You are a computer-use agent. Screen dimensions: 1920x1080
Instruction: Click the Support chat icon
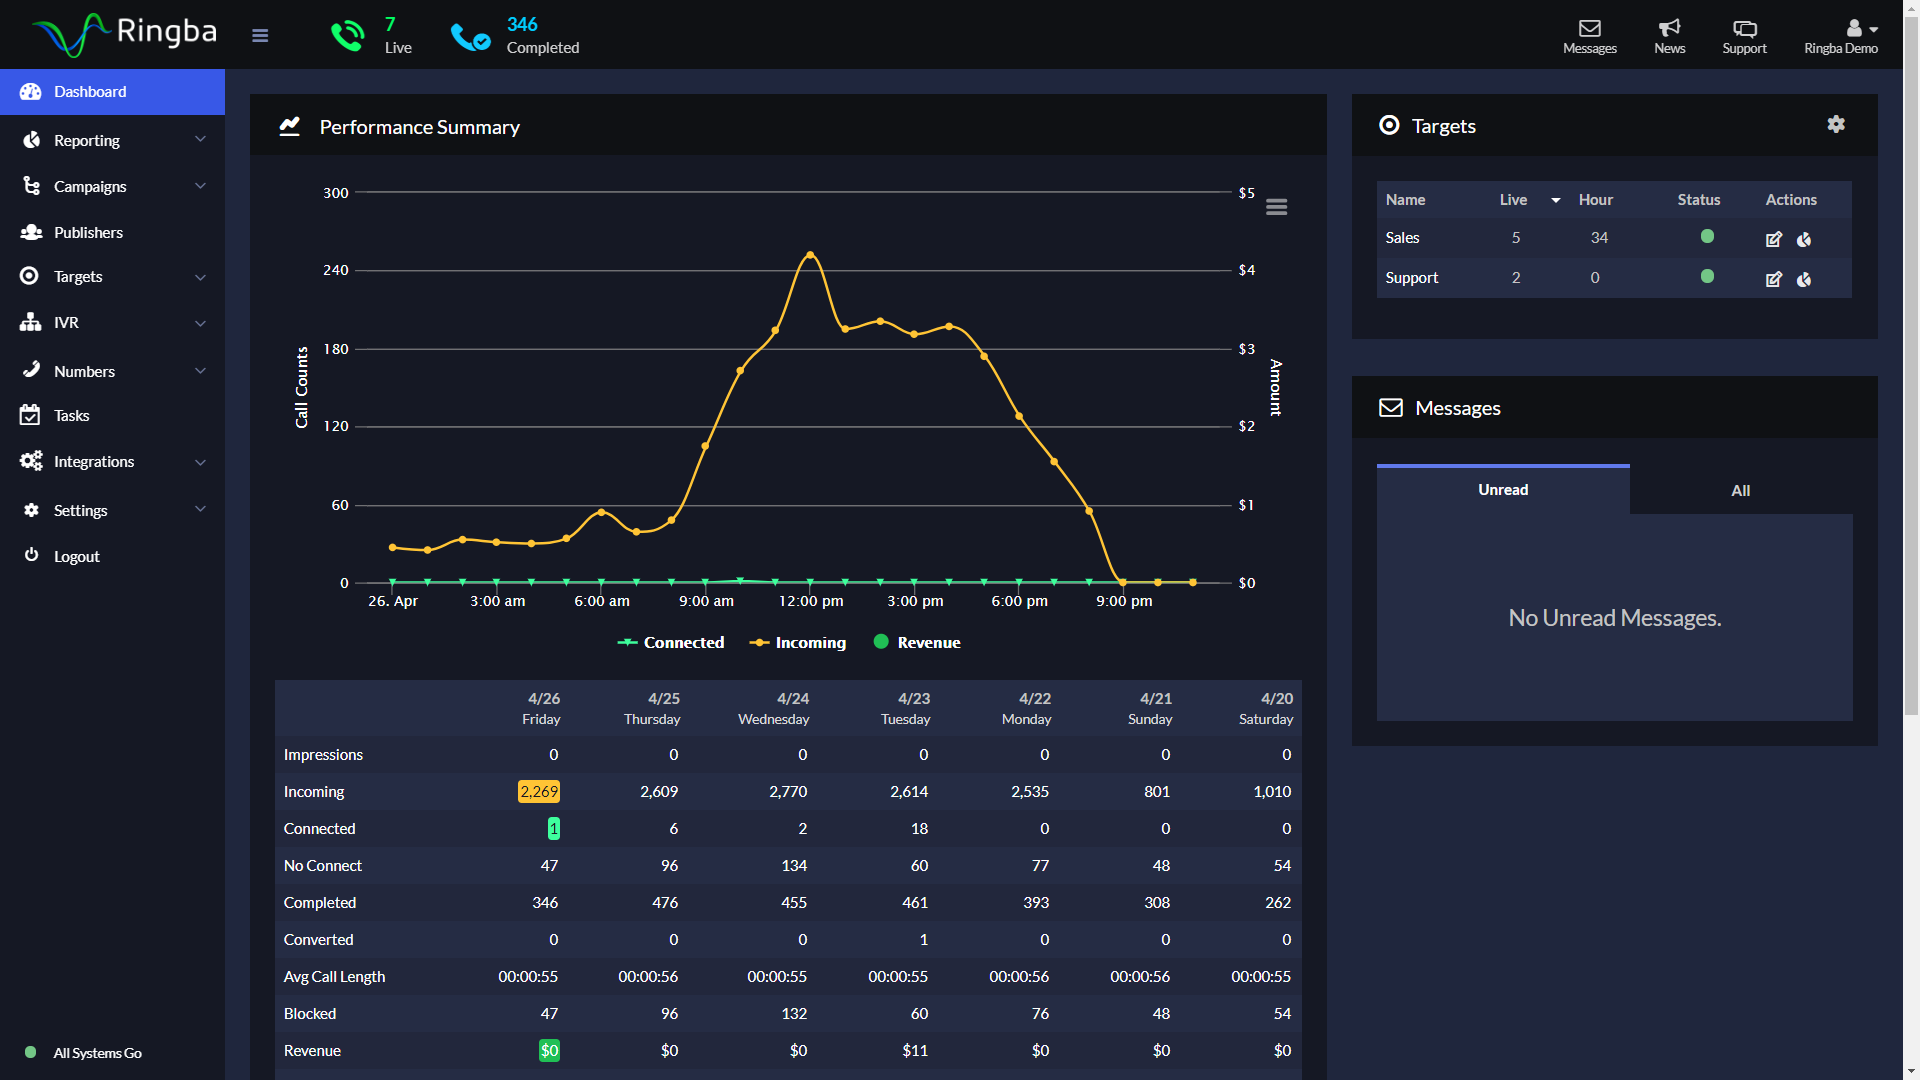(x=1744, y=29)
